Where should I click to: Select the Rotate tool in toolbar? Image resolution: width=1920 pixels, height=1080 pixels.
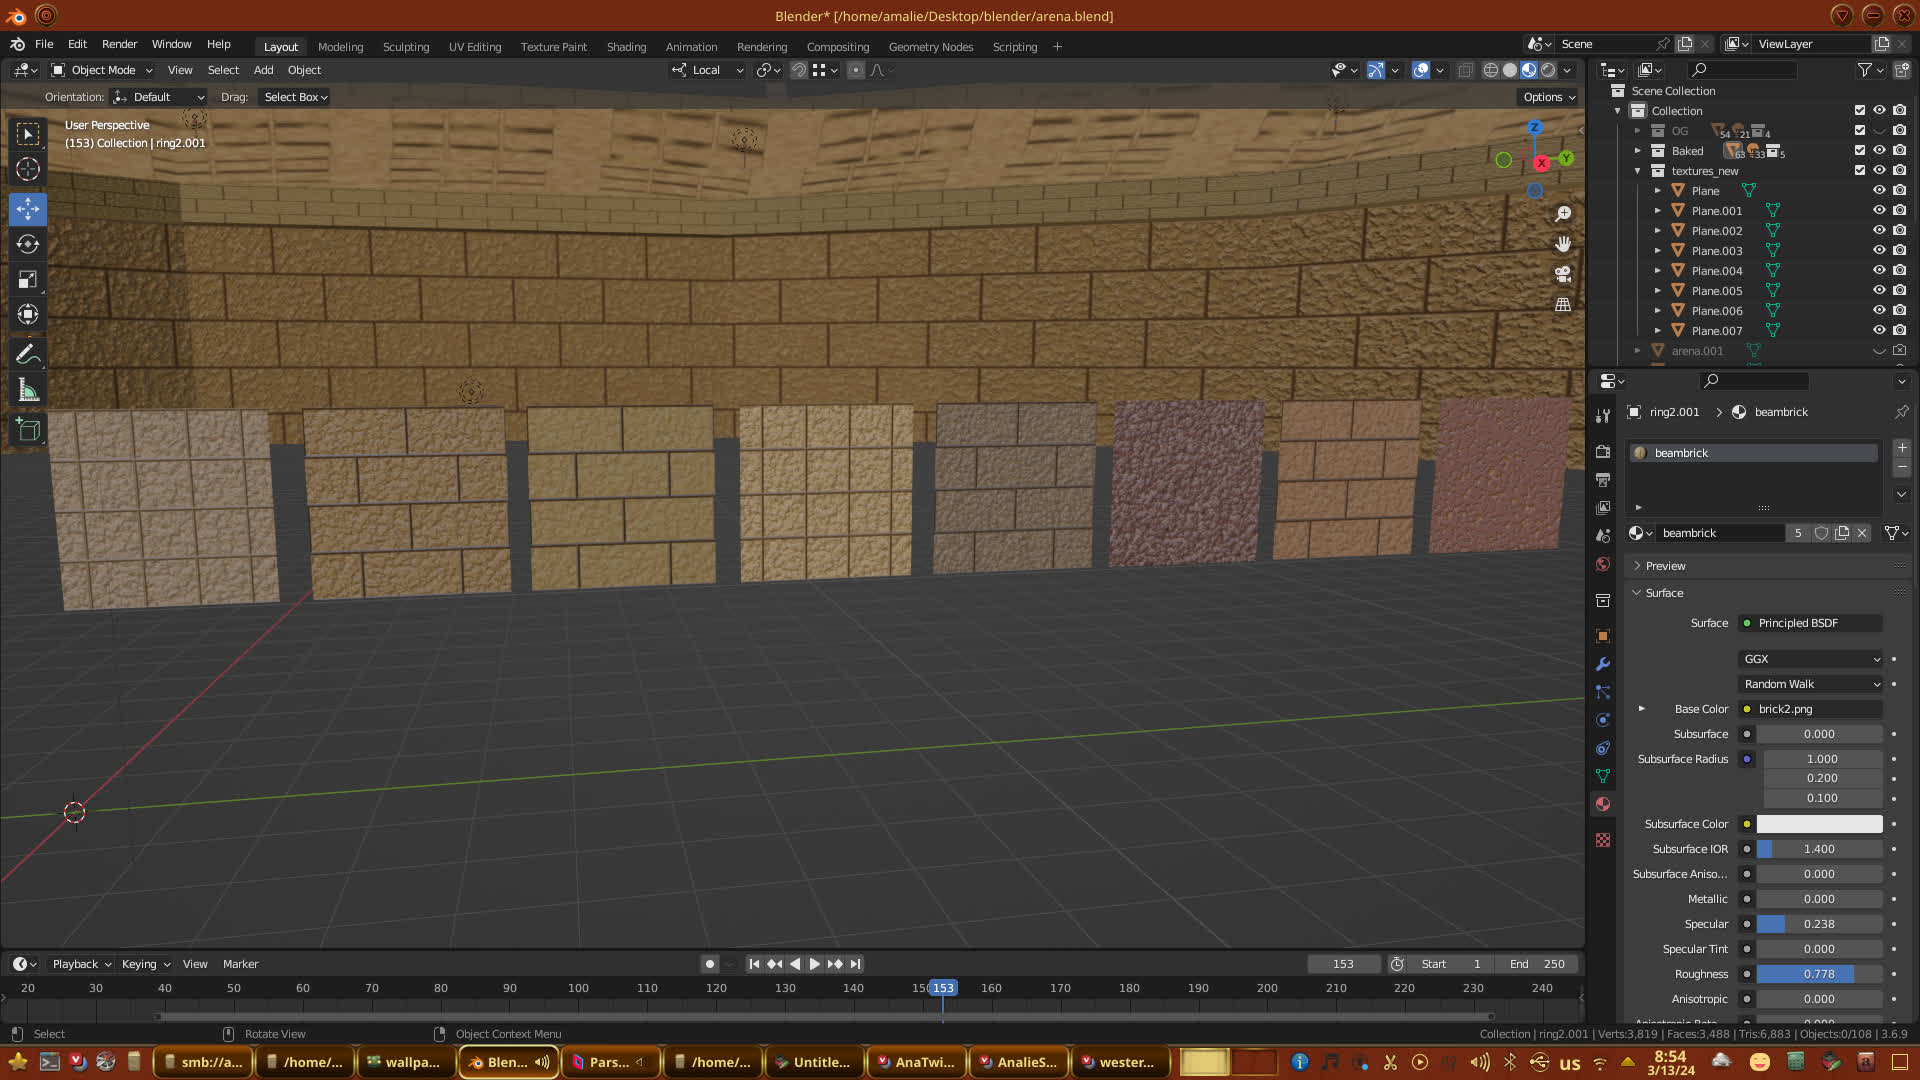[x=28, y=244]
